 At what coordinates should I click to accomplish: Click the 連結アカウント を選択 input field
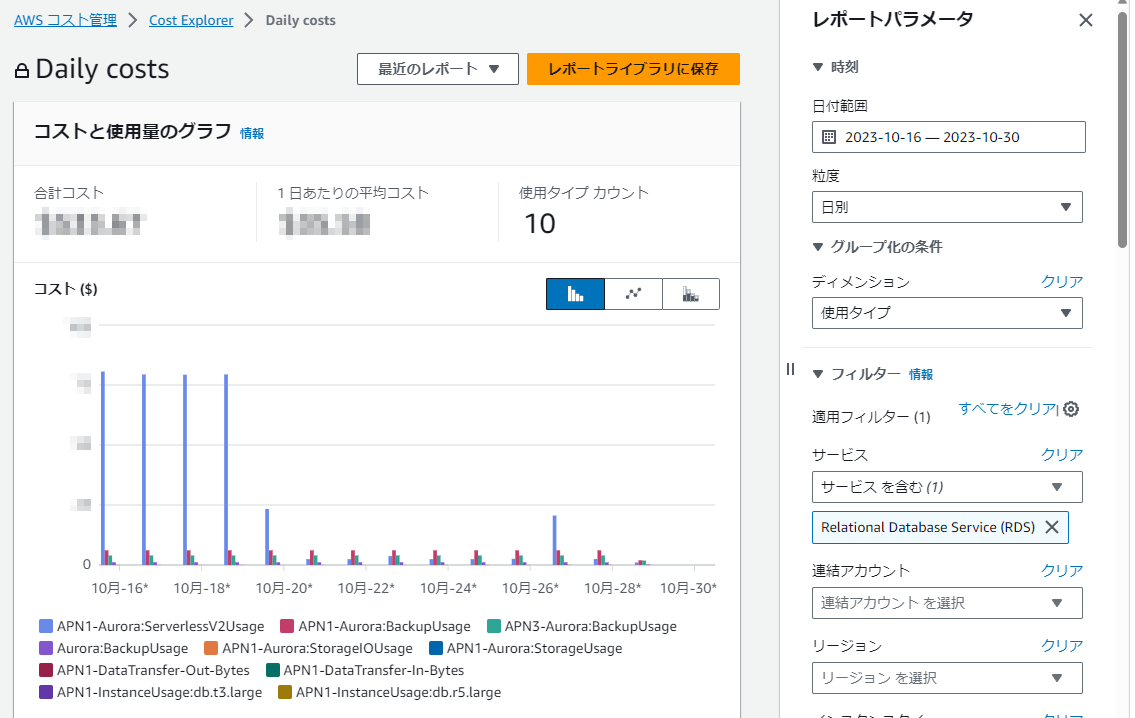coord(946,603)
